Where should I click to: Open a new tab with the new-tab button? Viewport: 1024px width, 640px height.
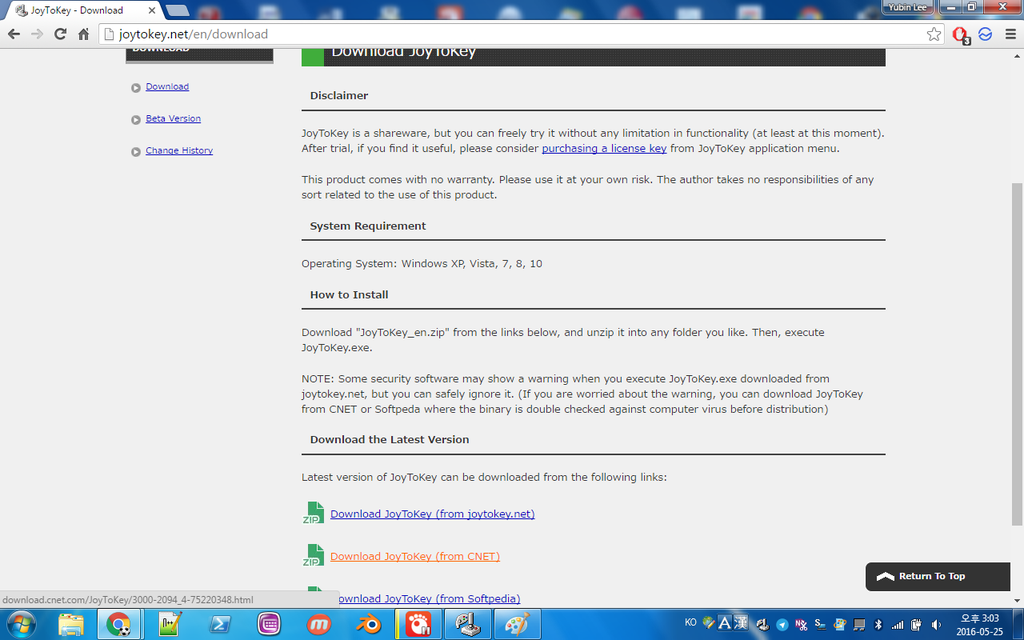click(x=177, y=10)
